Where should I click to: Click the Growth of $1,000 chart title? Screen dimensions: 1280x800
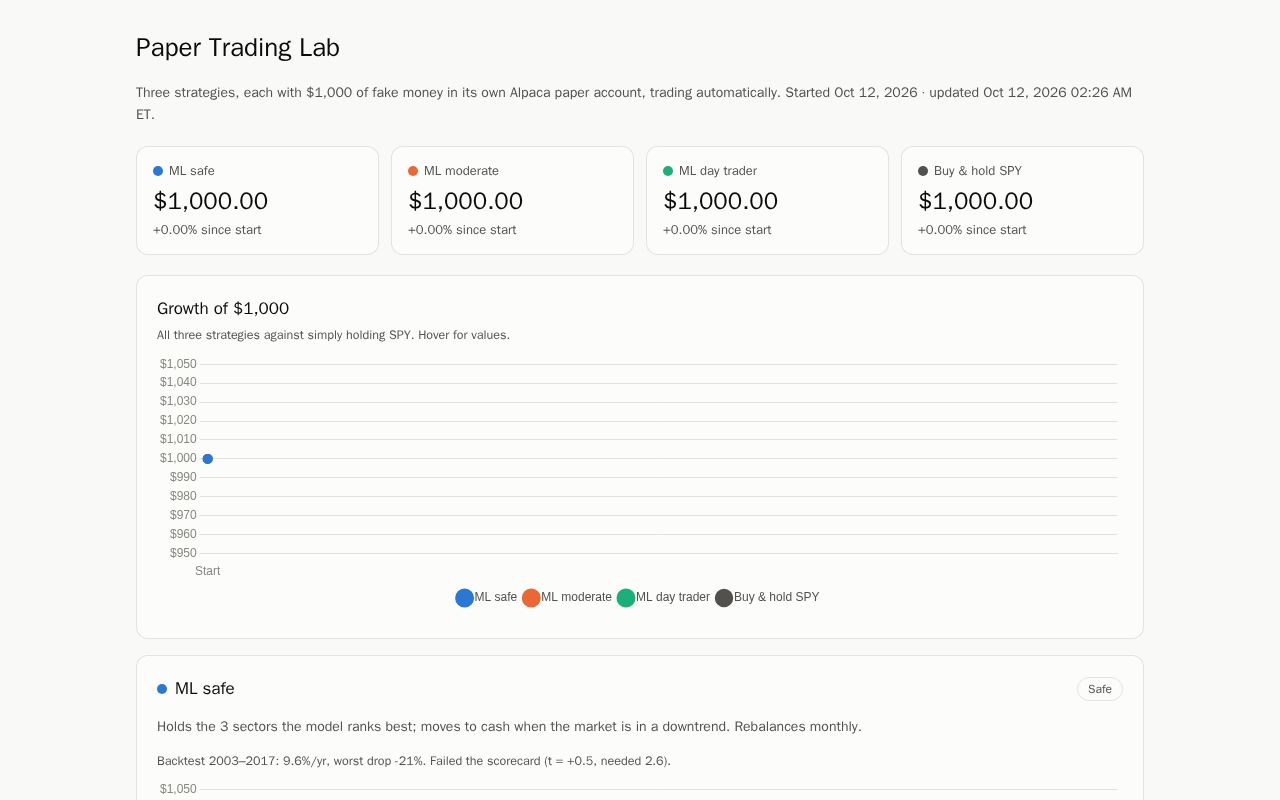223,309
